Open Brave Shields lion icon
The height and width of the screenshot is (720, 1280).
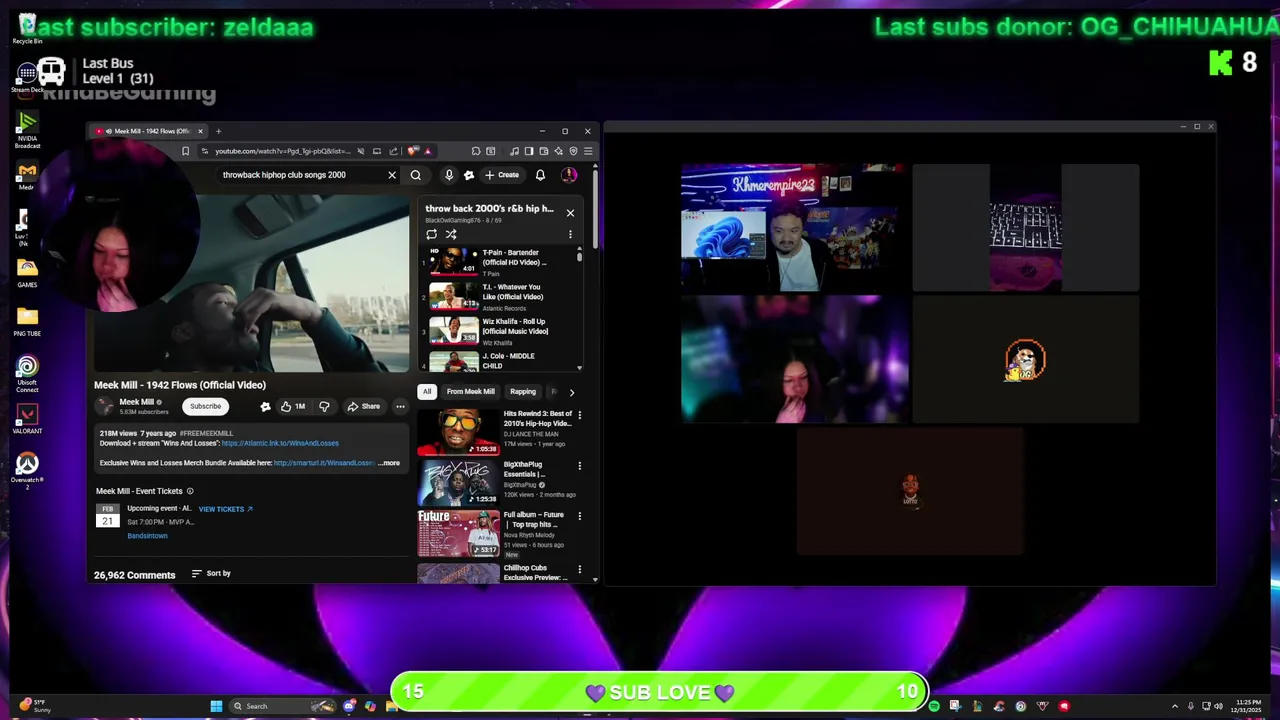[412, 151]
